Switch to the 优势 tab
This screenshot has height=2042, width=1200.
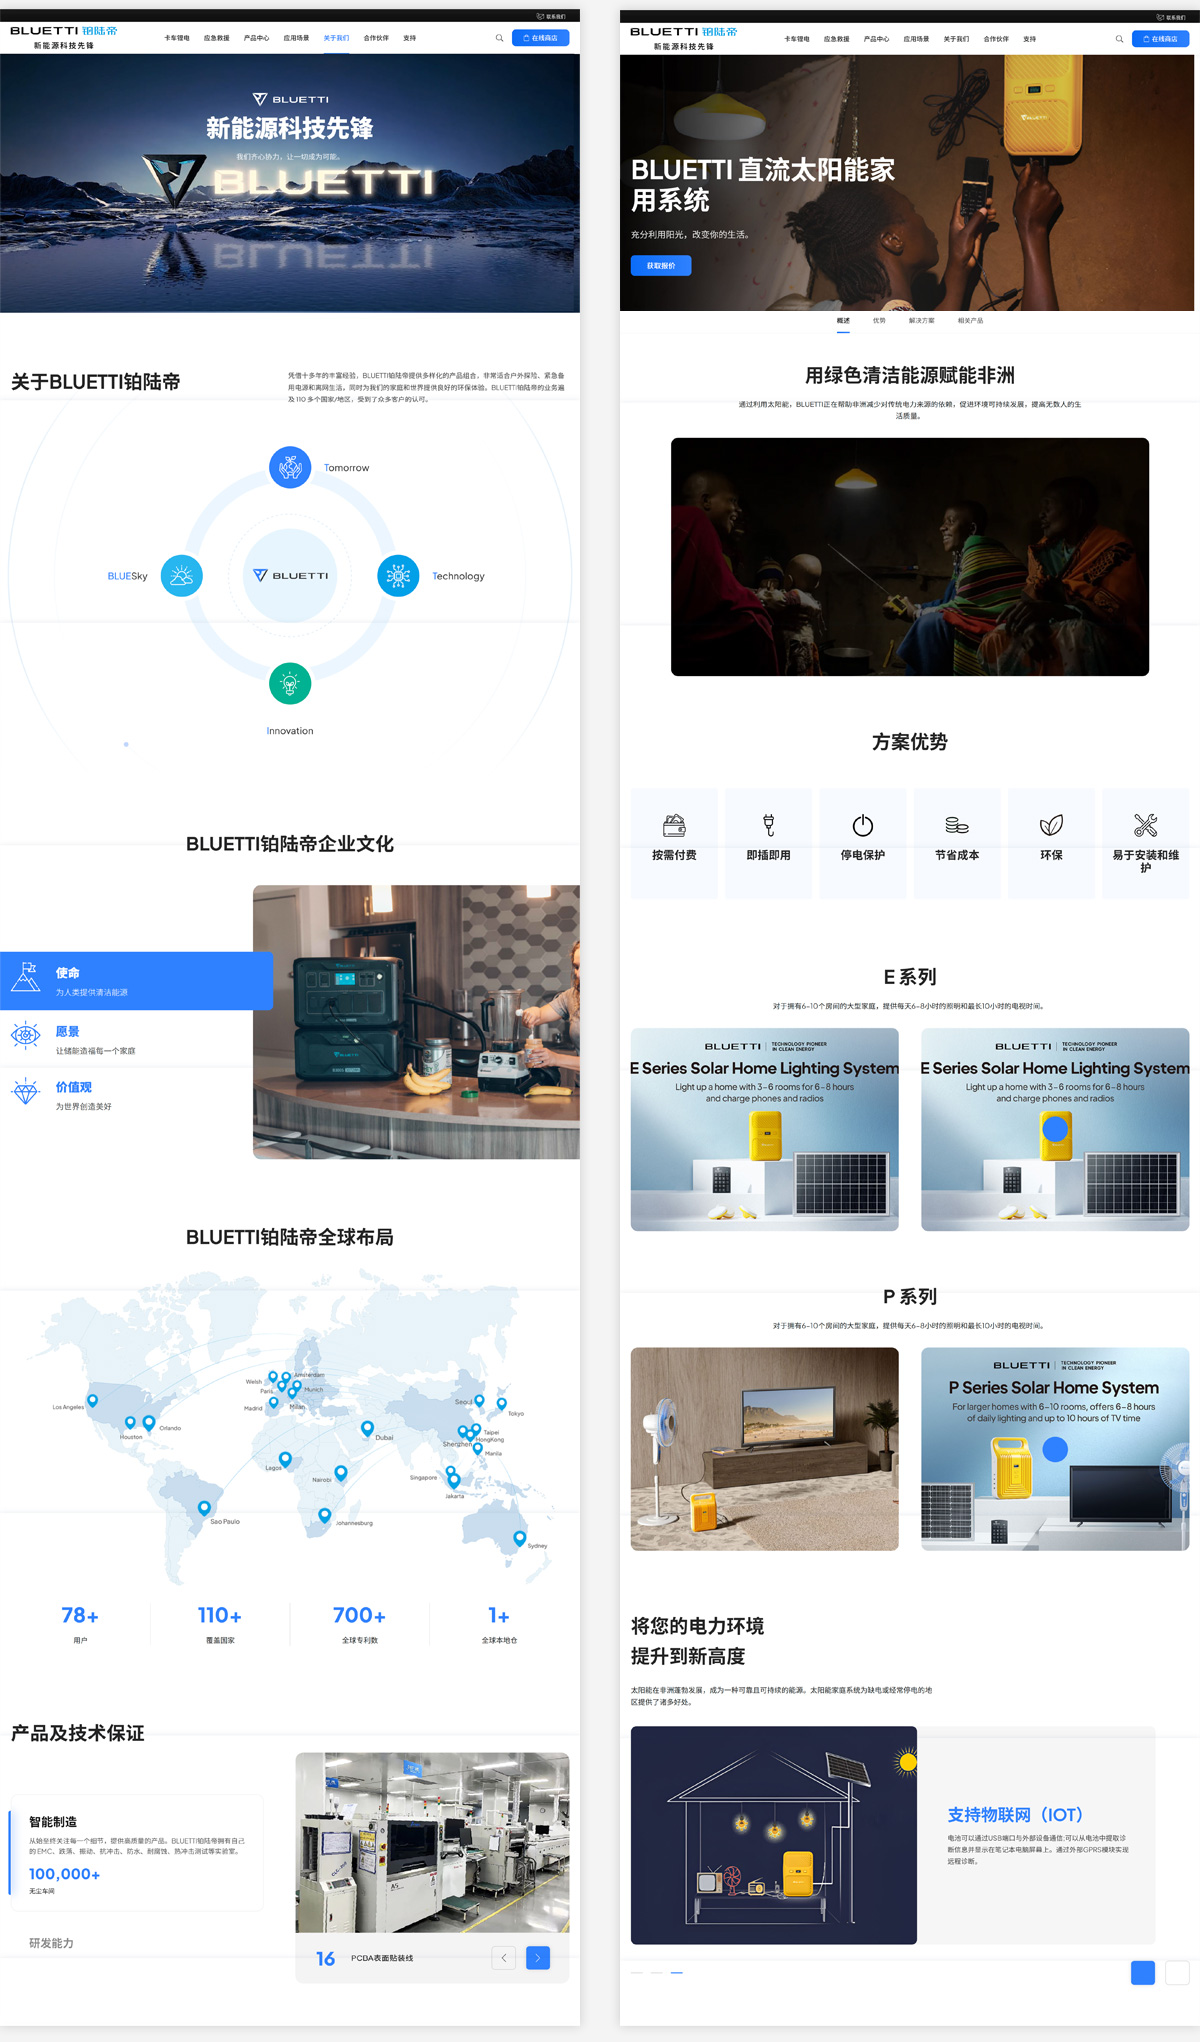(x=879, y=321)
